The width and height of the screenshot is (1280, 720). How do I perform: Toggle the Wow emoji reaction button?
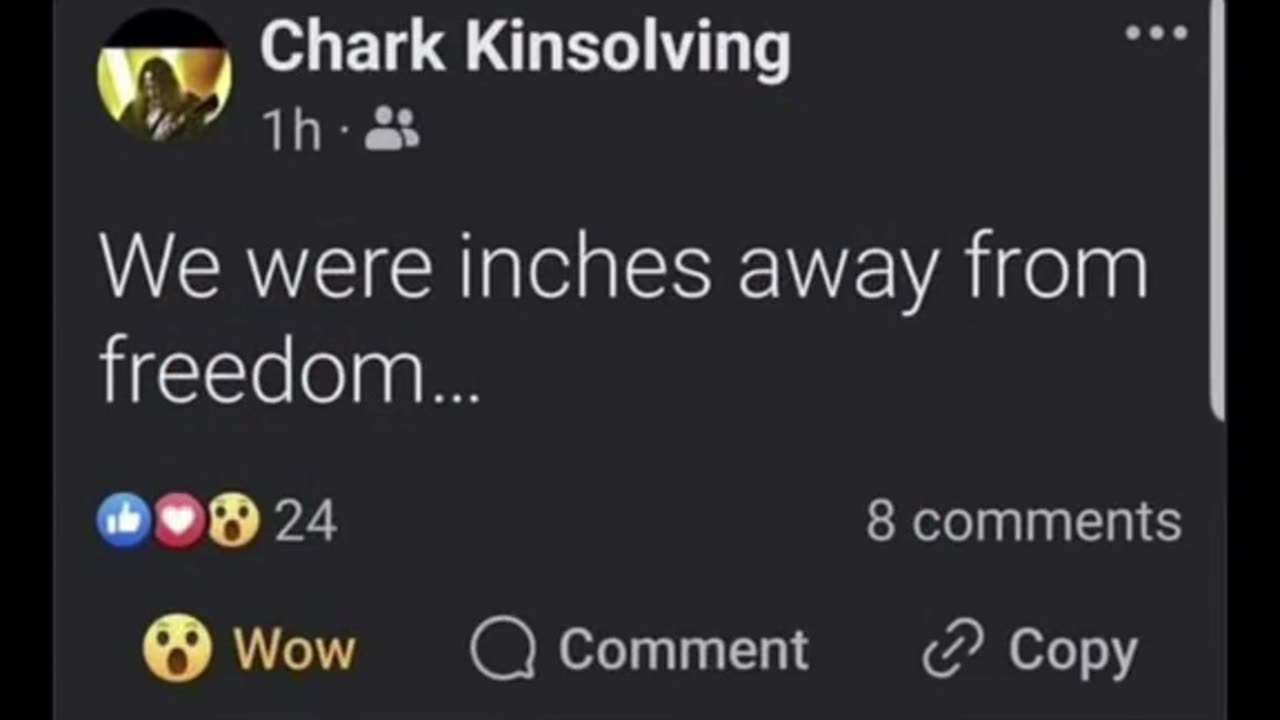pyautogui.click(x=178, y=648)
